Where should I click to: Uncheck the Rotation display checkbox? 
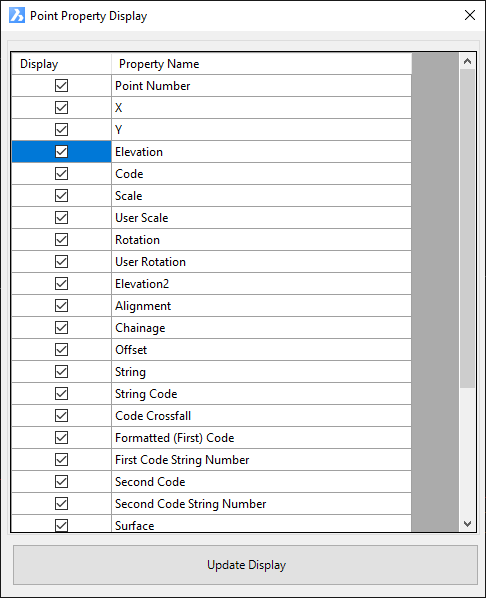(61, 240)
